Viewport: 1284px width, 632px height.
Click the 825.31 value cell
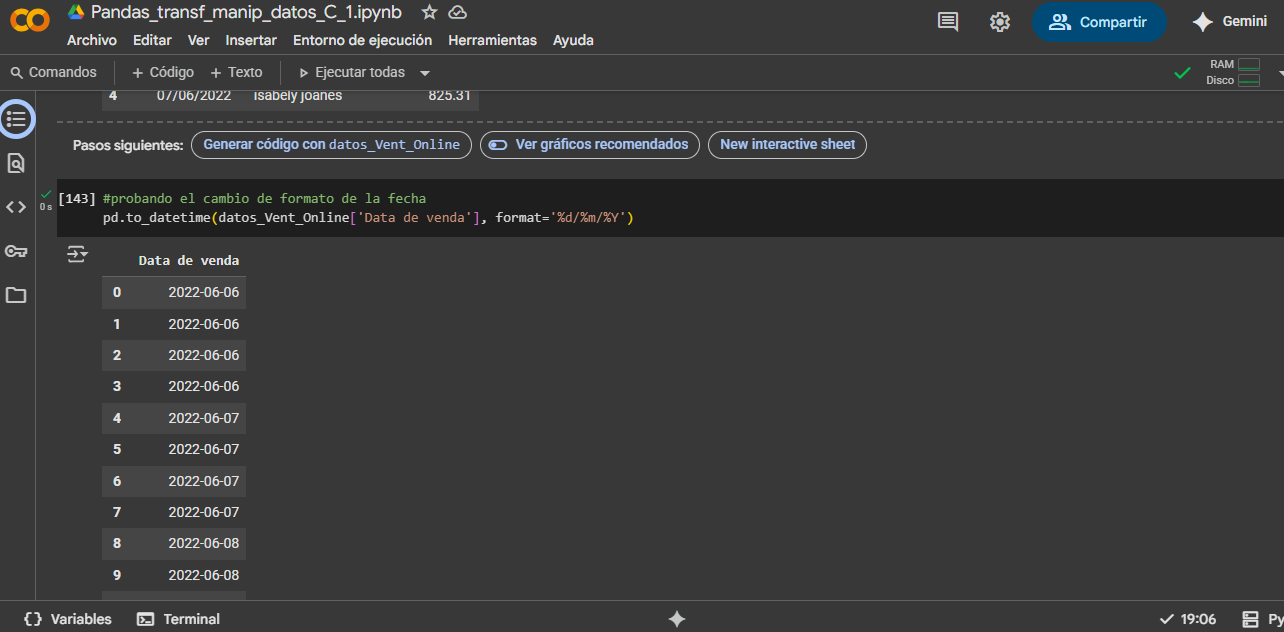[449, 96]
